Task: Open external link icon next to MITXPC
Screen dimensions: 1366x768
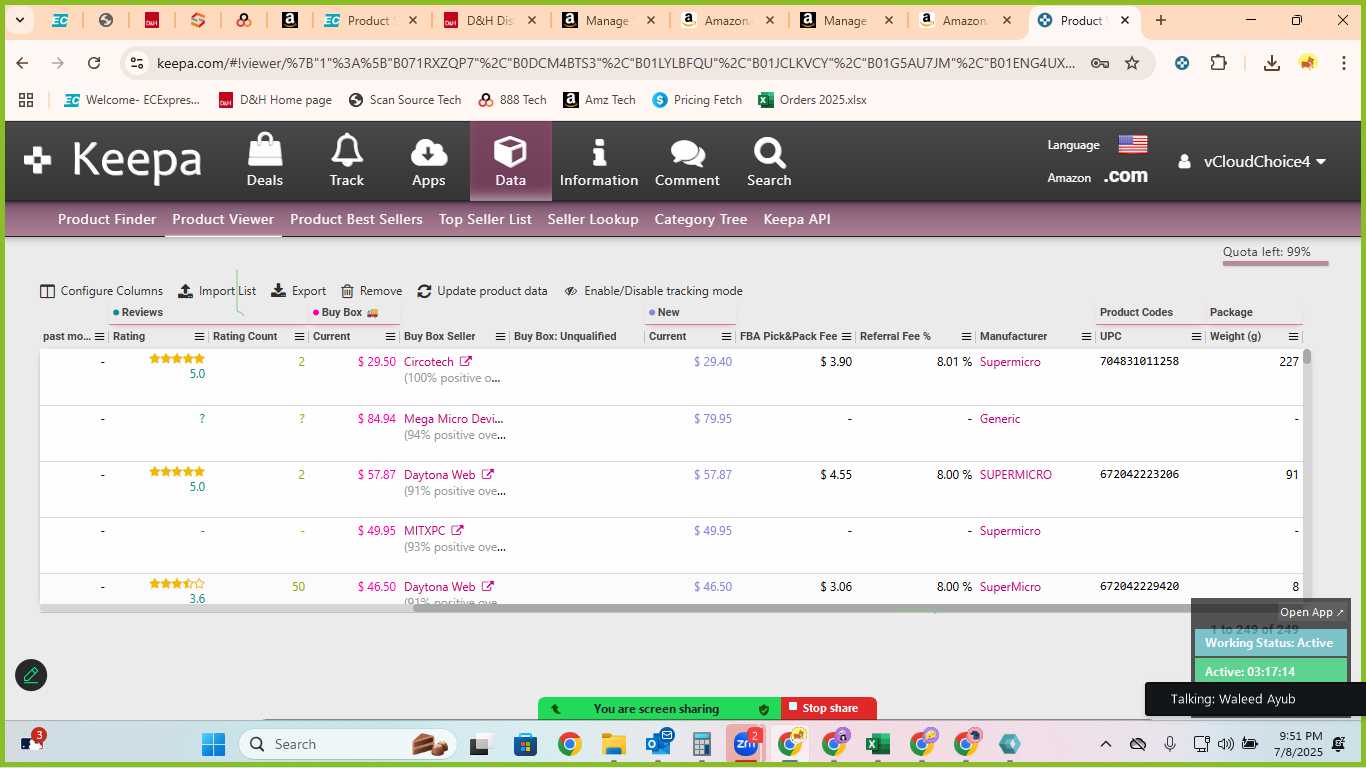Action: pos(457,531)
